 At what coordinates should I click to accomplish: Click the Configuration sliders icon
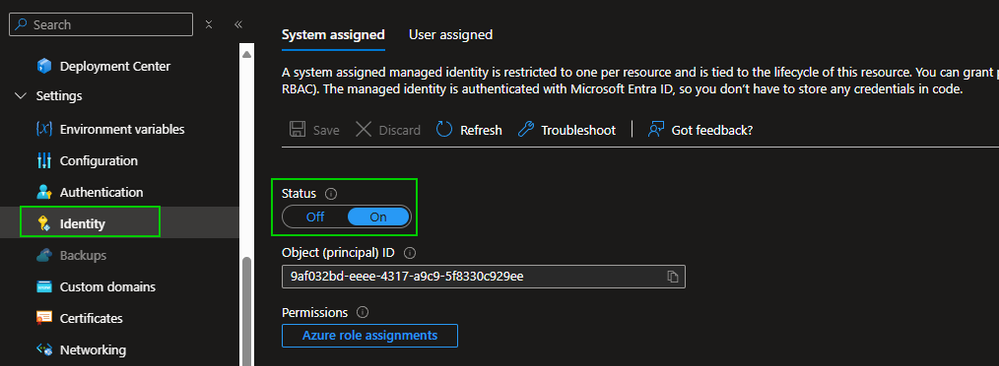coord(44,161)
